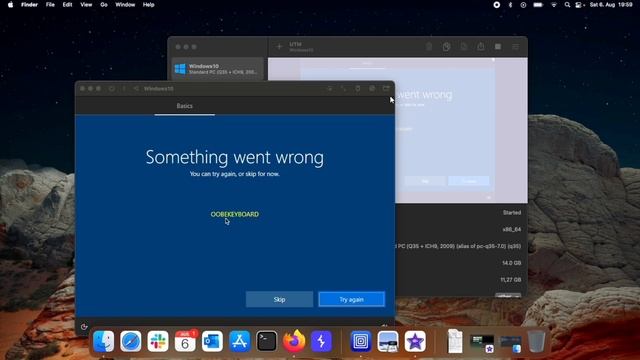Open the document file in the Dock

point(455,341)
